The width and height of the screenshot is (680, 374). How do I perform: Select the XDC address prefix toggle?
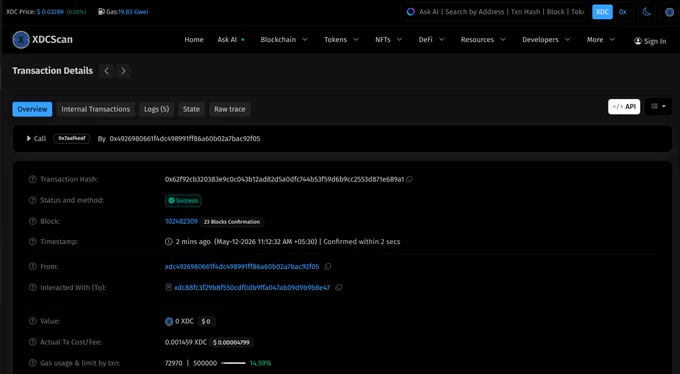tap(602, 12)
